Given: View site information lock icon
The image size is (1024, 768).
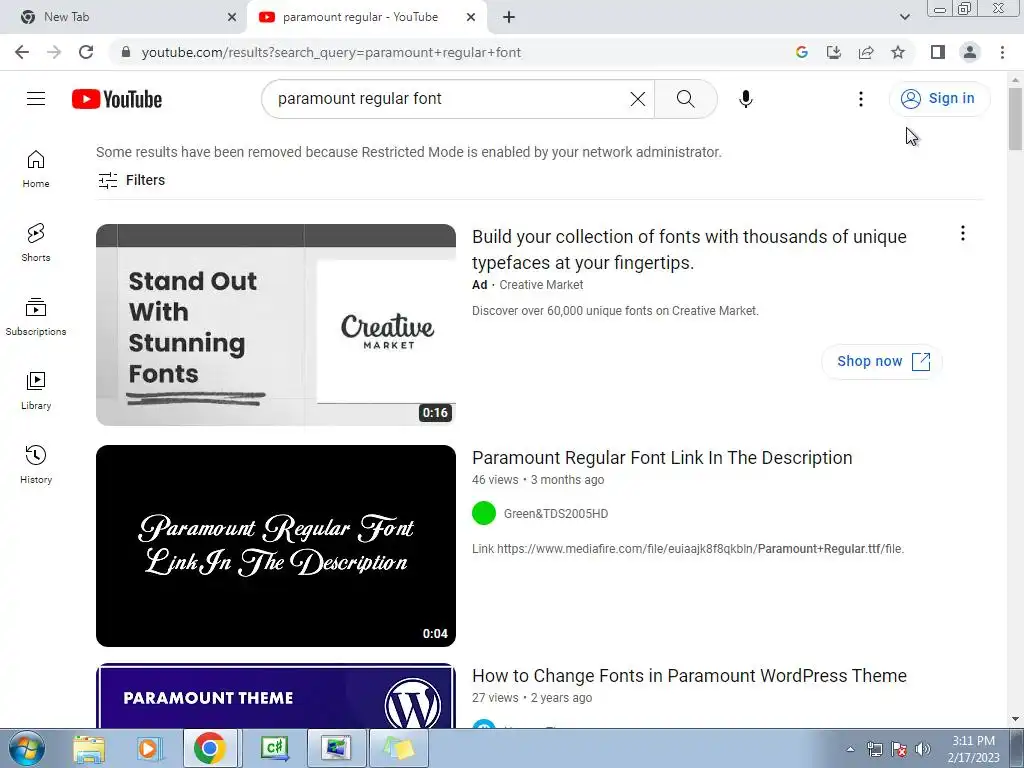Looking at the screenshot, I should [126, 52].
